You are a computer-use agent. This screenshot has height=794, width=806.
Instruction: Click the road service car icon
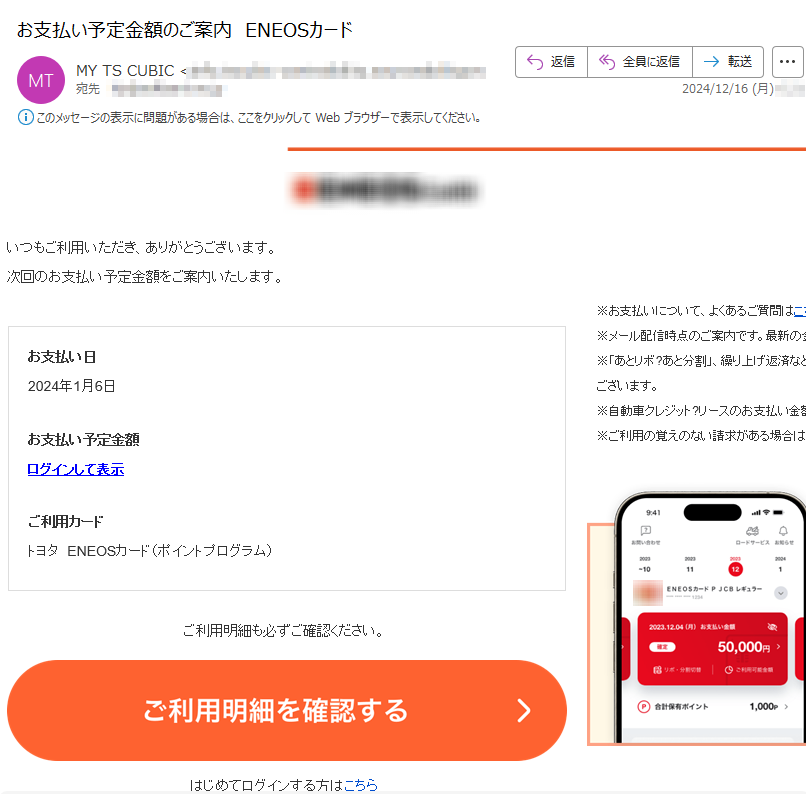point(753,531)
